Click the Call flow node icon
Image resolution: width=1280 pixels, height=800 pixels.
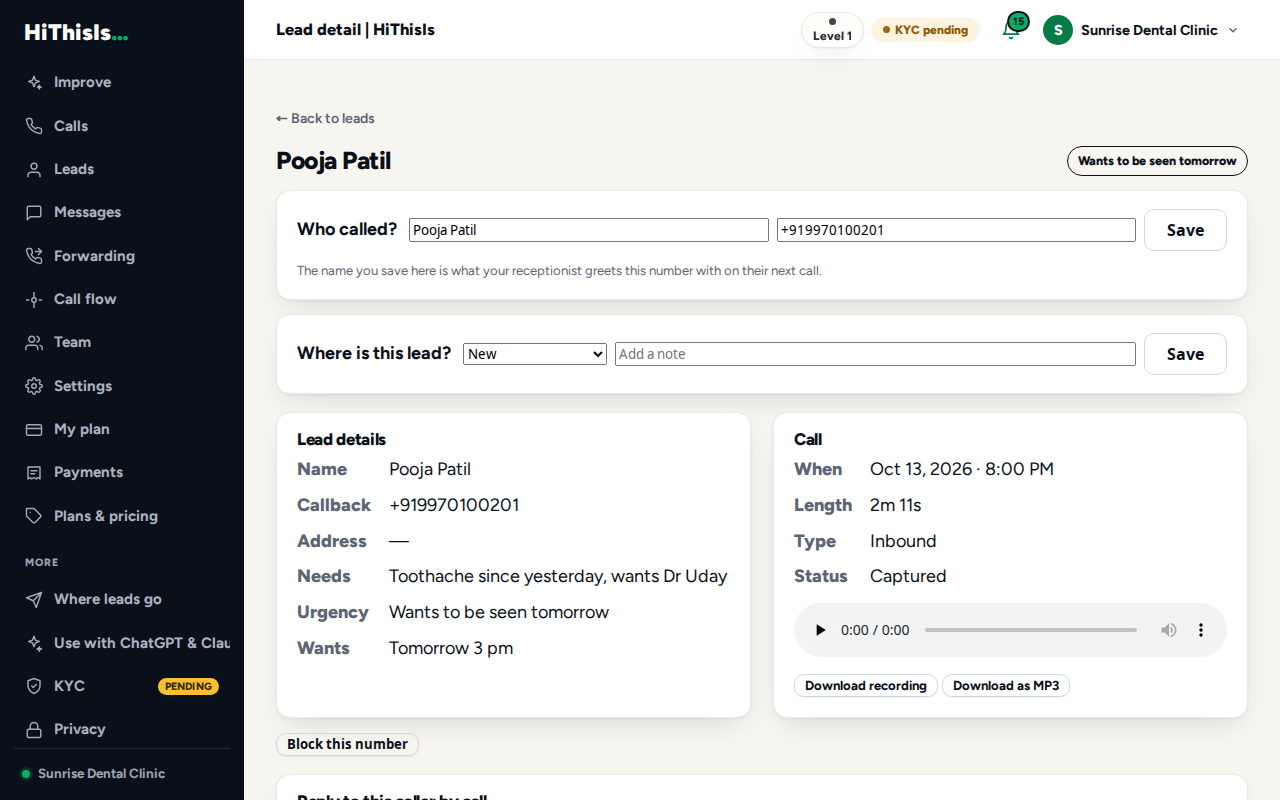pyautogui.click(x=34, y=299)
